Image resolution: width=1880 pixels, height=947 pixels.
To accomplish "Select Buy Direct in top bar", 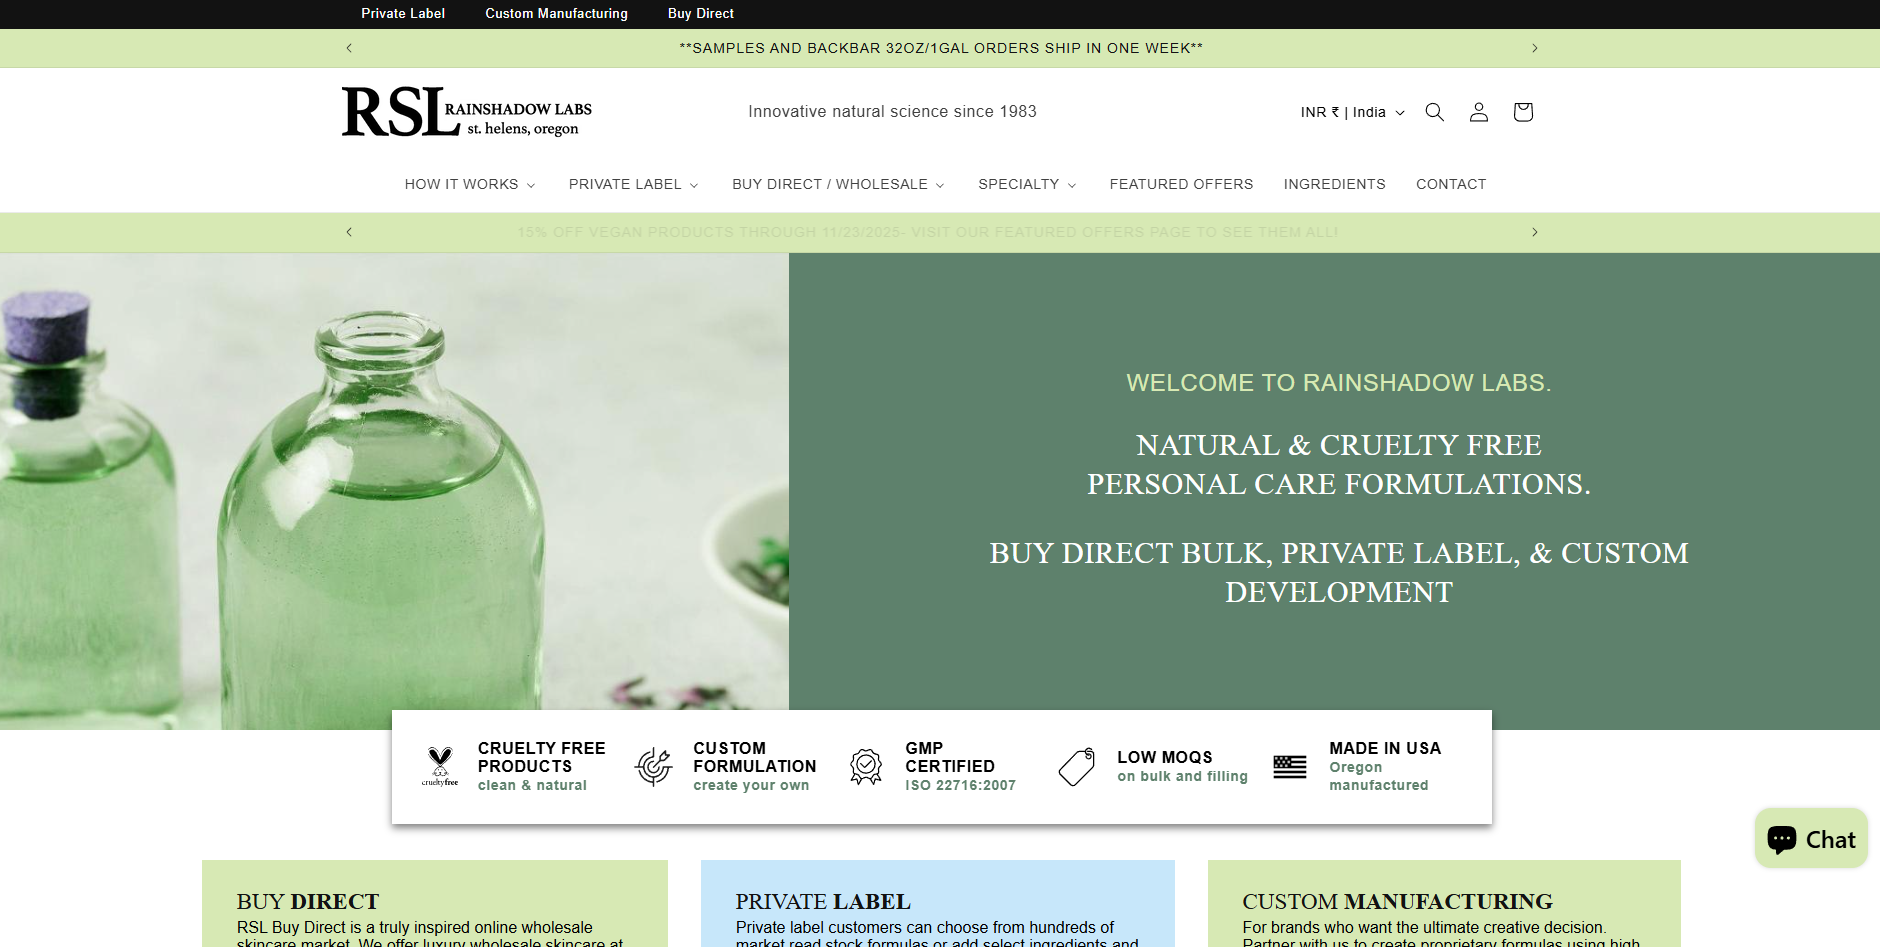I will click(x=700, y=13).
